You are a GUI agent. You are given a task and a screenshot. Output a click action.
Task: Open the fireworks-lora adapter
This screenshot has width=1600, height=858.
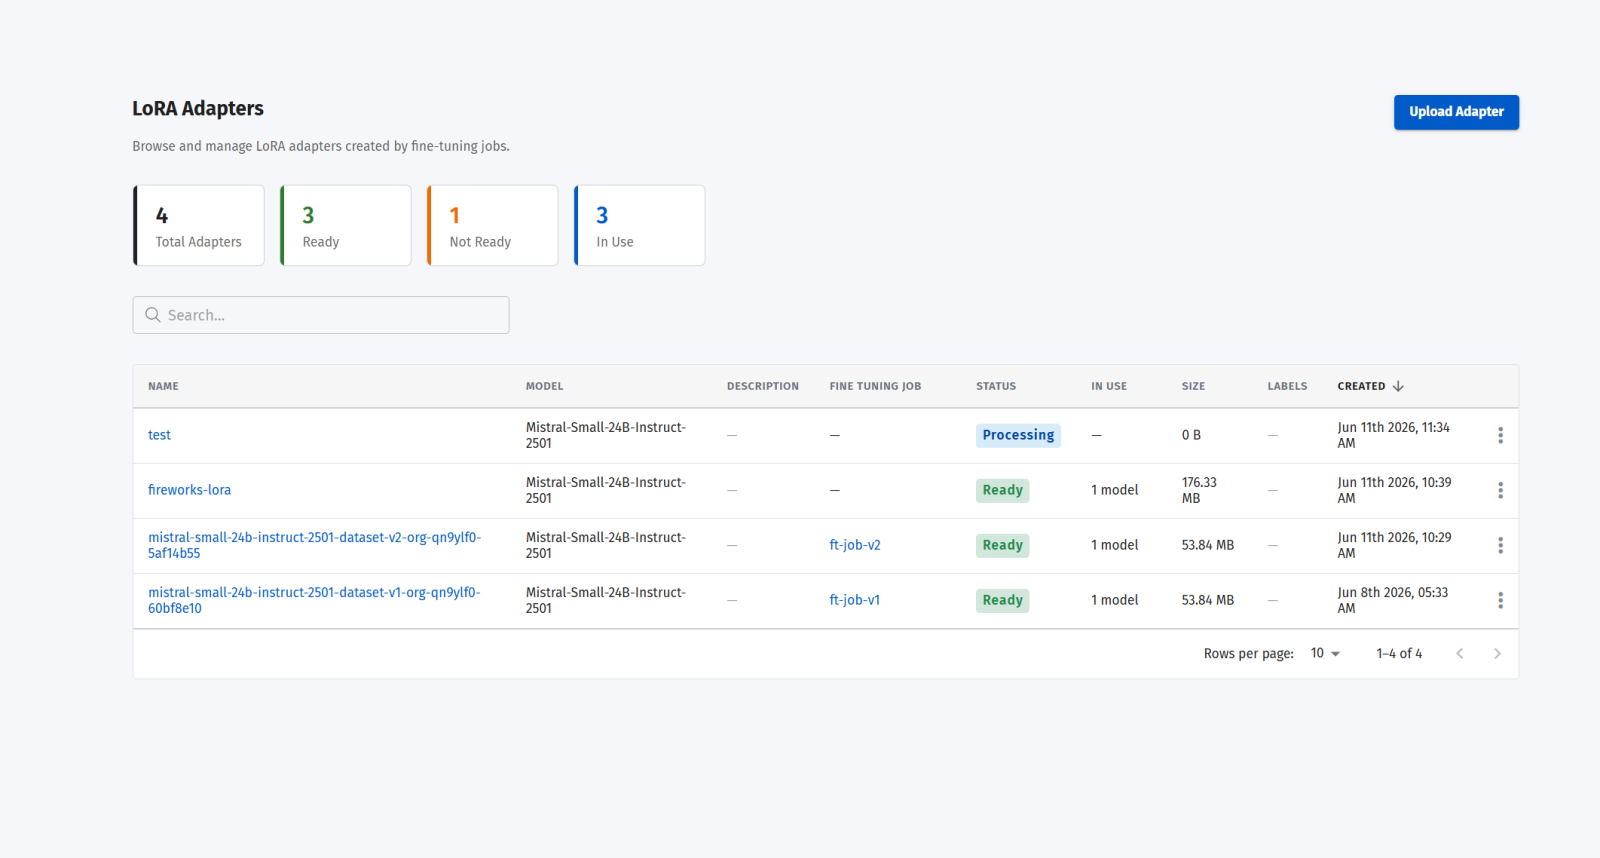[189, 490]
